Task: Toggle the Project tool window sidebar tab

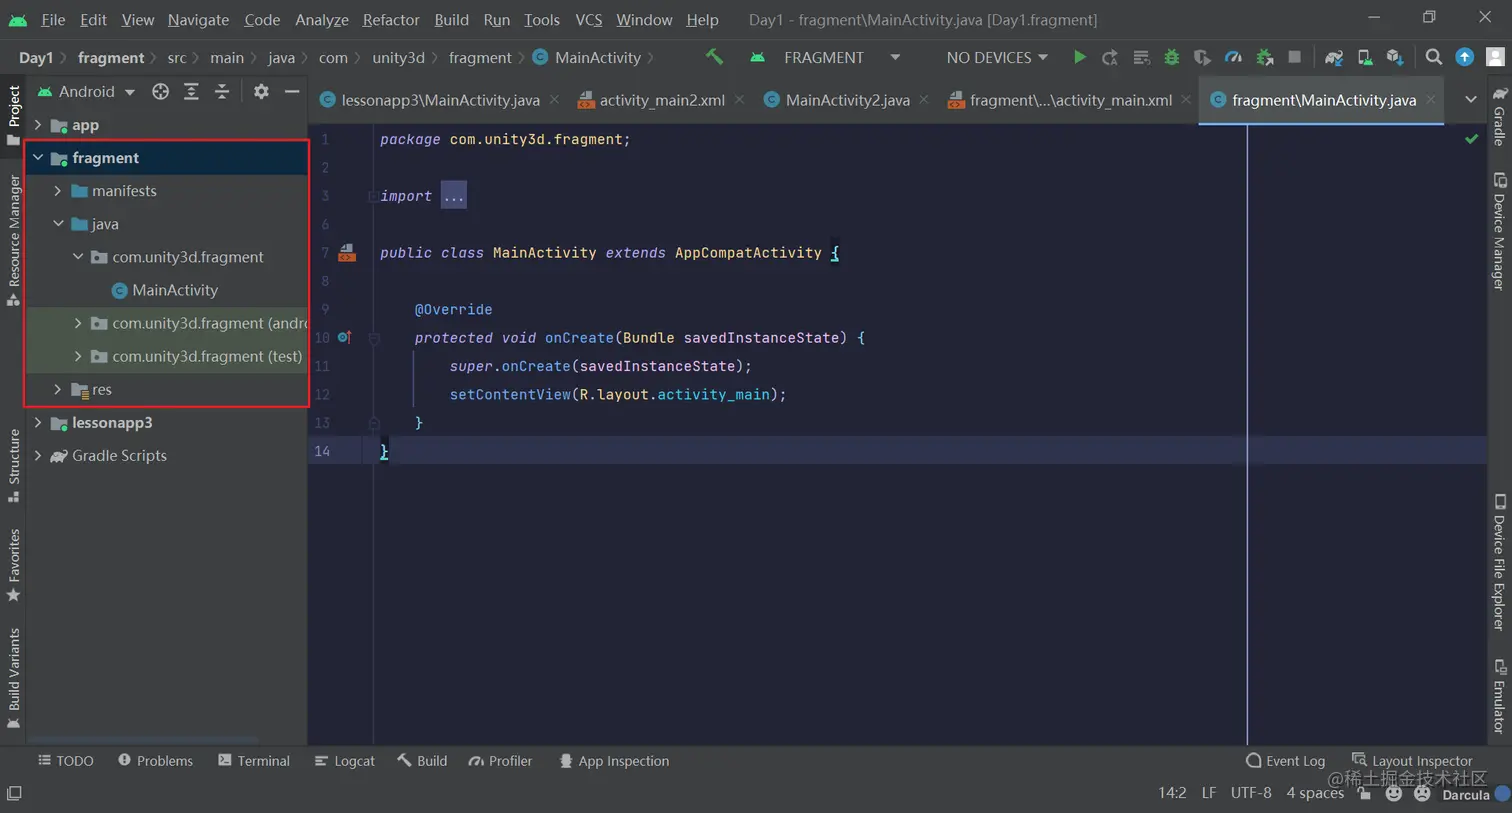Action: (13, 114)
